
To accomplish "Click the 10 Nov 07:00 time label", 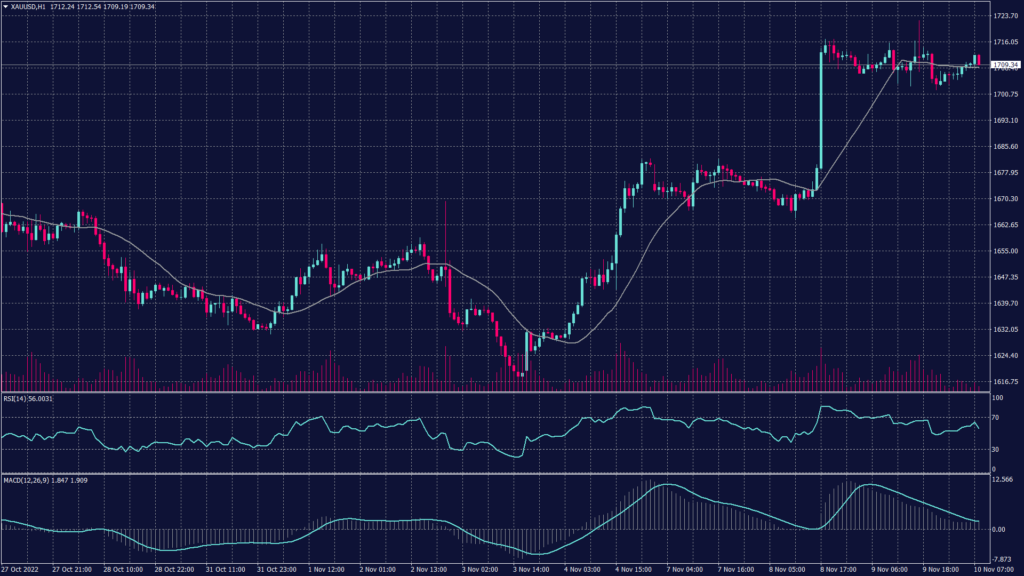I will tap(995, 569).
